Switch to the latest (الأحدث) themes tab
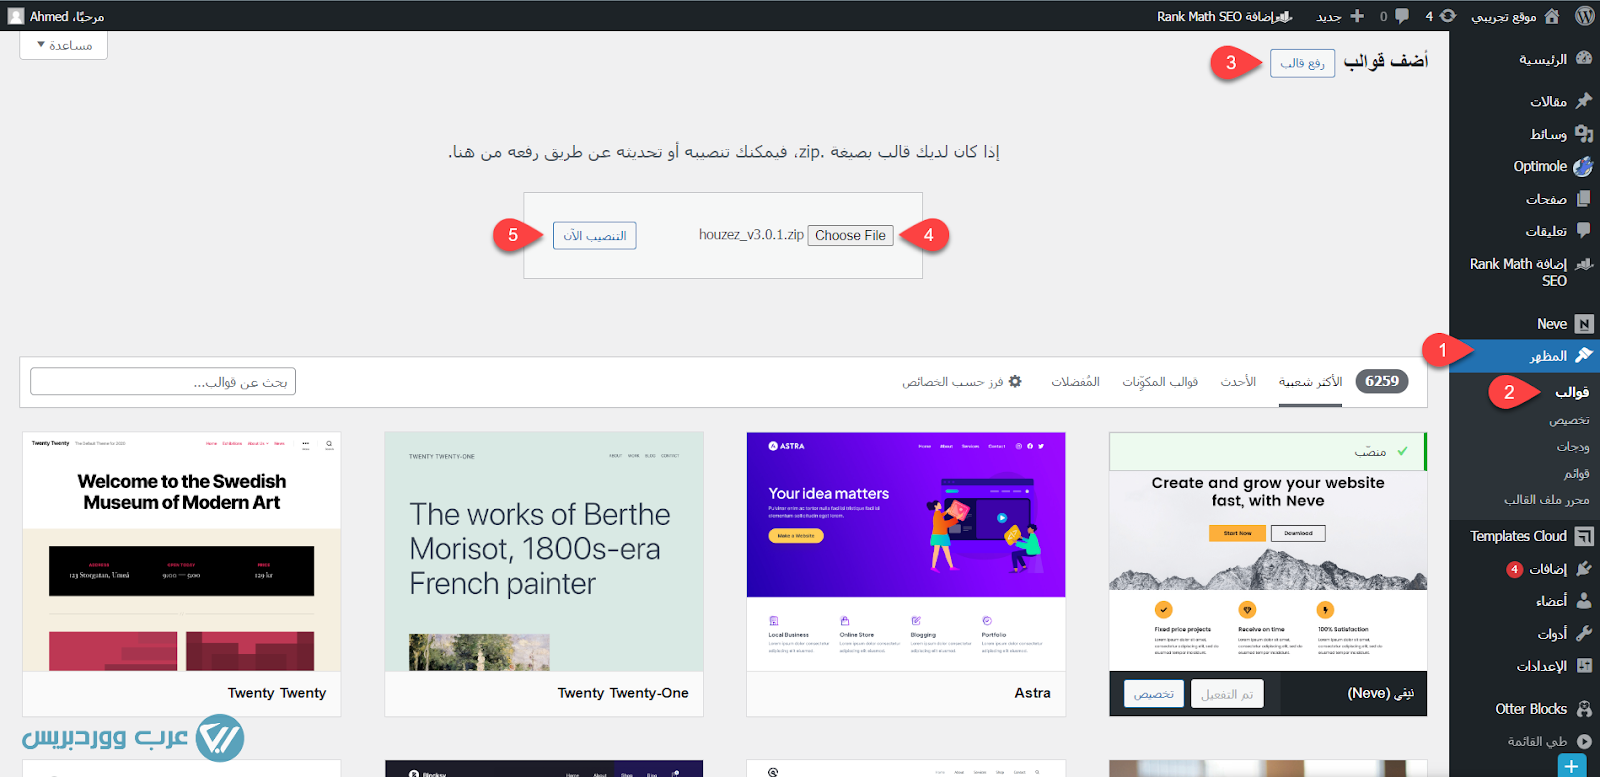This screenshot has width=1600, height=777. click(x=1238, y=382)
